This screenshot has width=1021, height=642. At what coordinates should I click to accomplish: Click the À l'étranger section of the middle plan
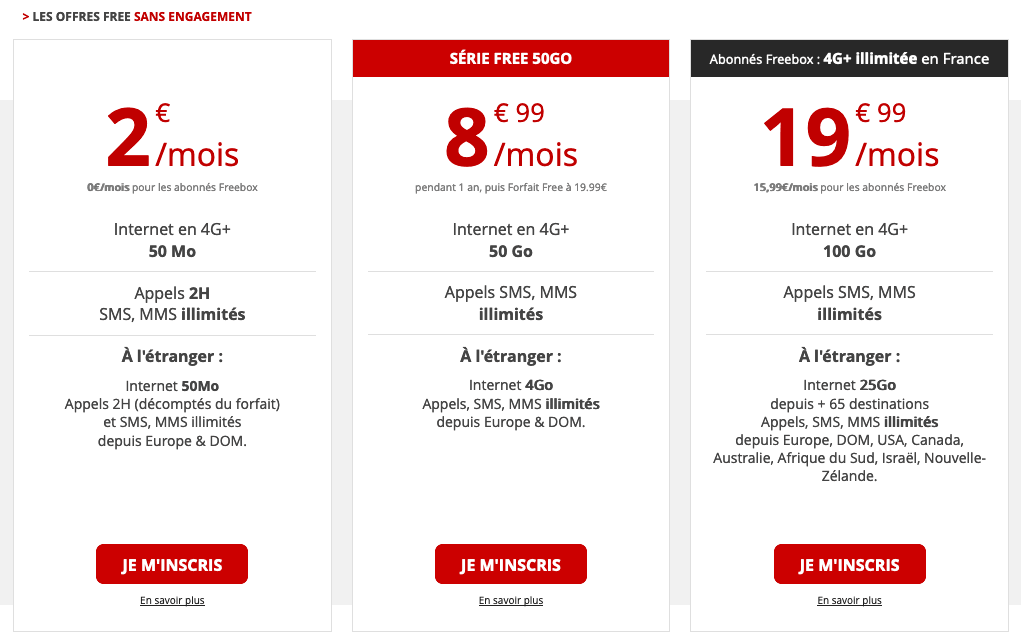point(510,356)
